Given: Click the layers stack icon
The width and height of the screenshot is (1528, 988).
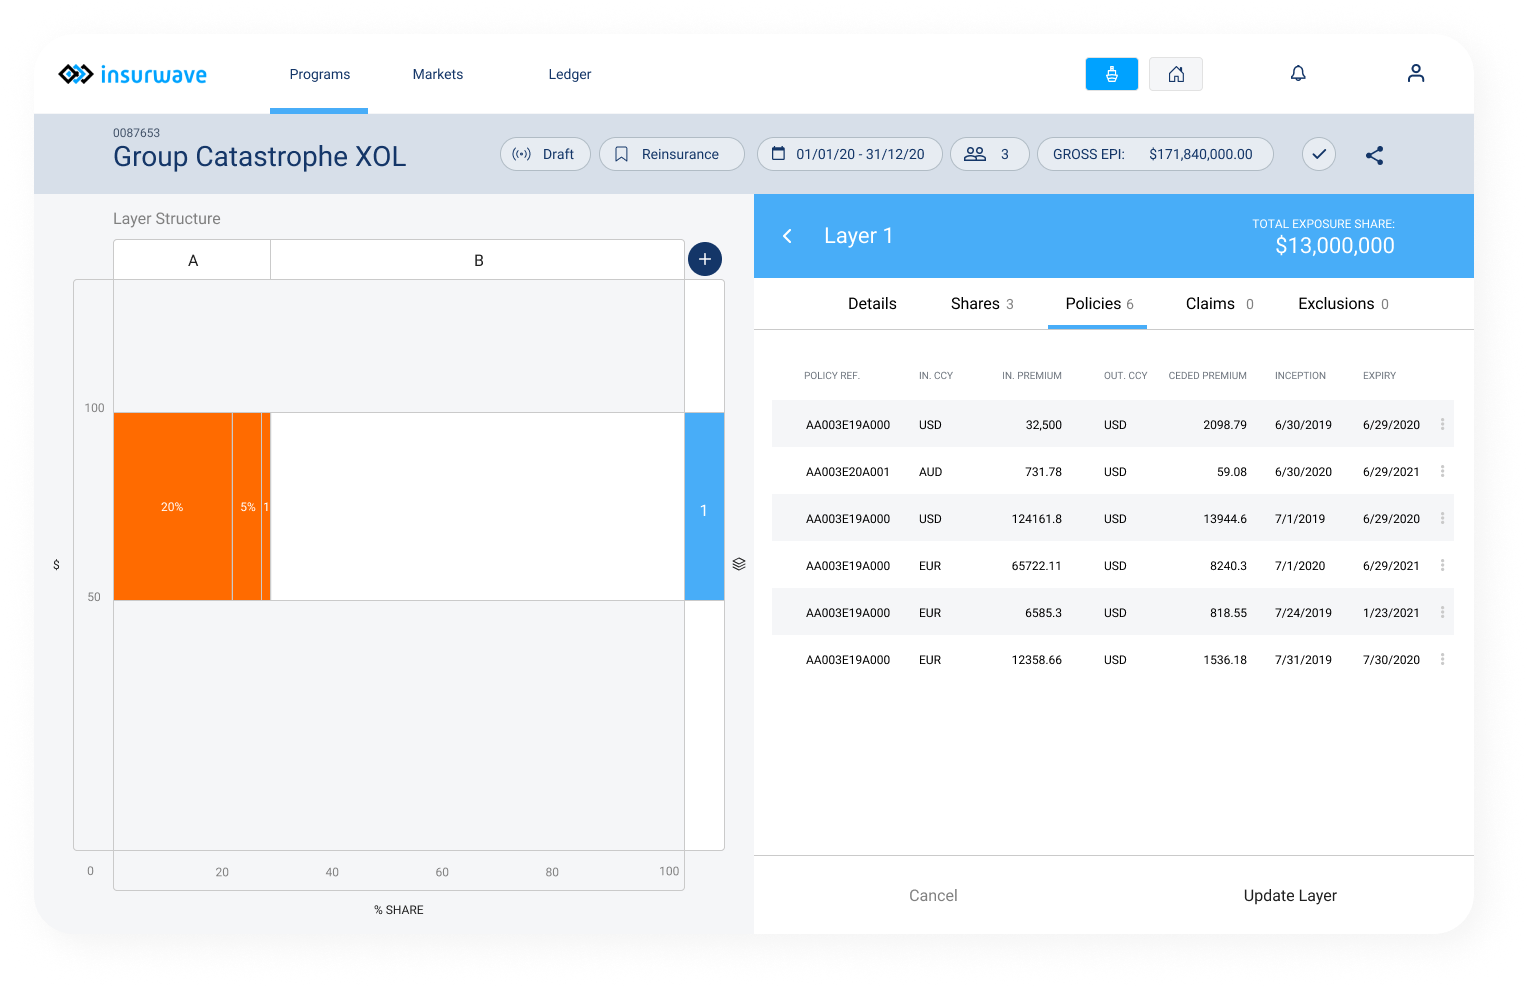Looking at the screenshot, I should (x=739, y=564).
